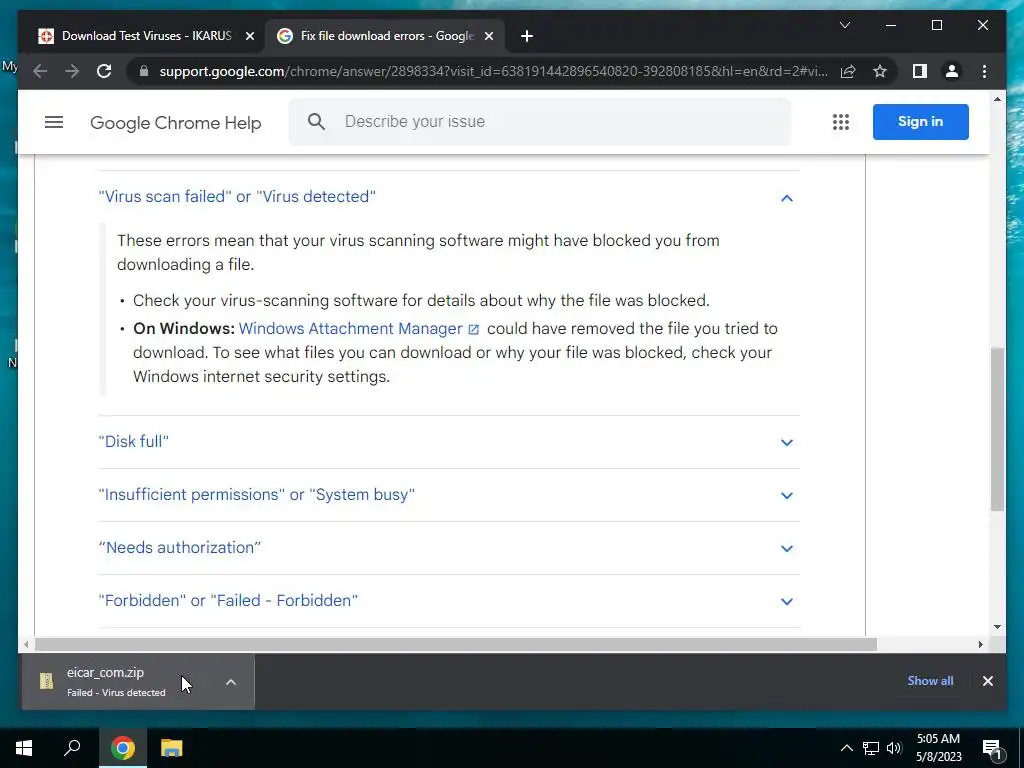Show hidden system tray icons

click(846, 748)
